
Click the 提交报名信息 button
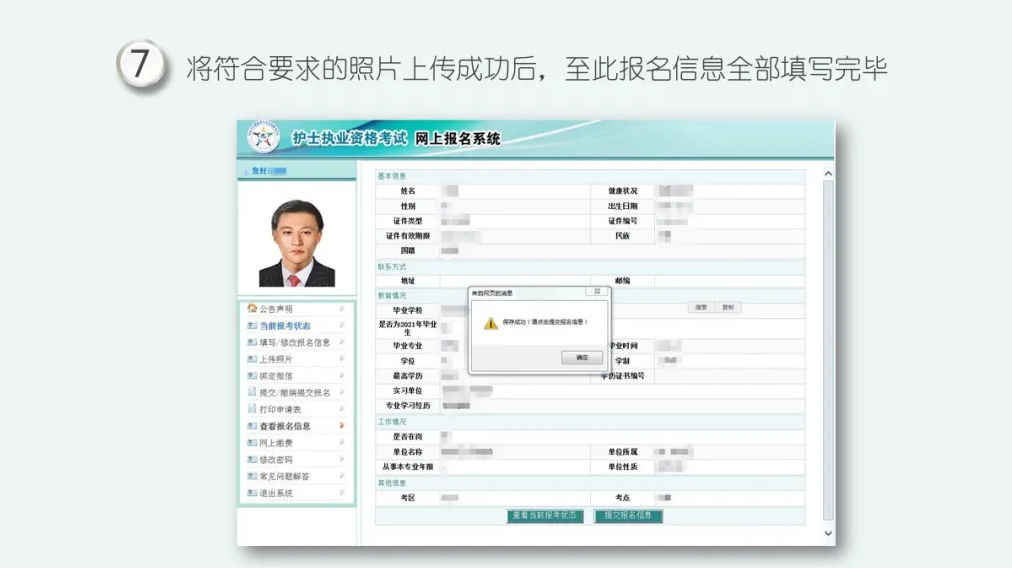click(628, 516)
